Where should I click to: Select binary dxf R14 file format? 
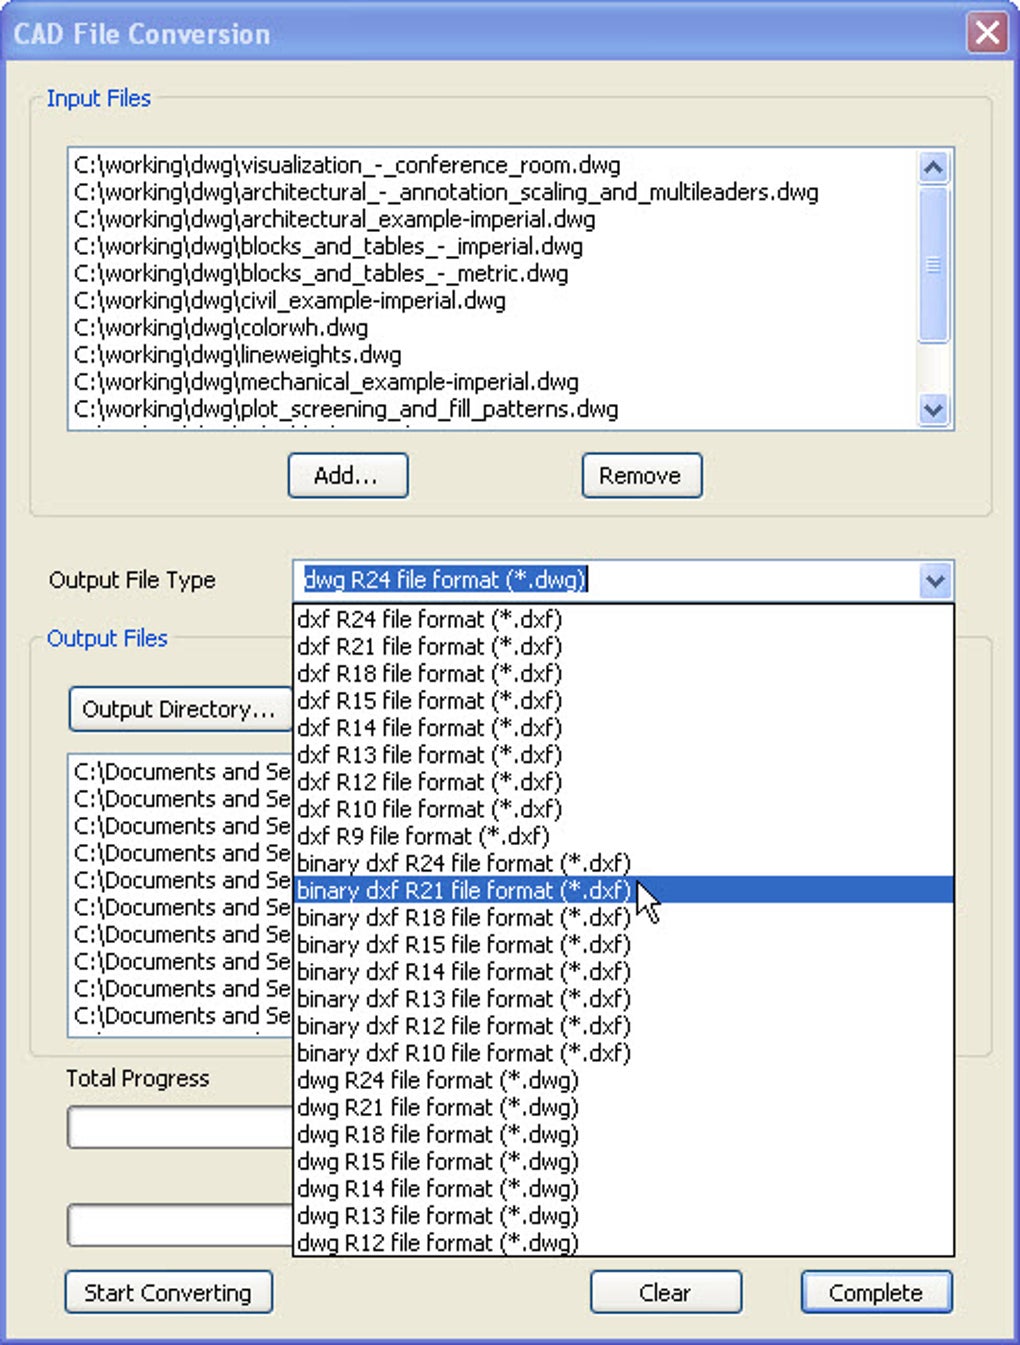pyautogui.click(x=624, y=971)
